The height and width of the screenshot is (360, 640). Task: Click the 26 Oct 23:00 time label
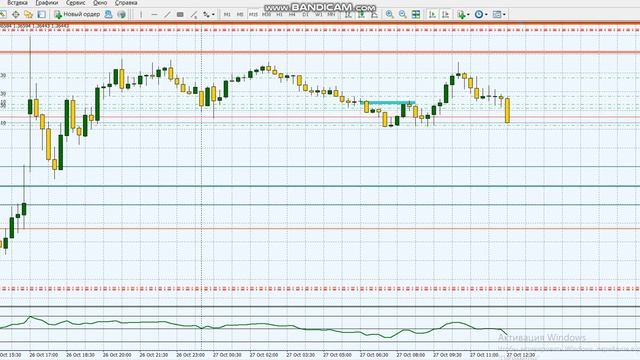point(190,355)
